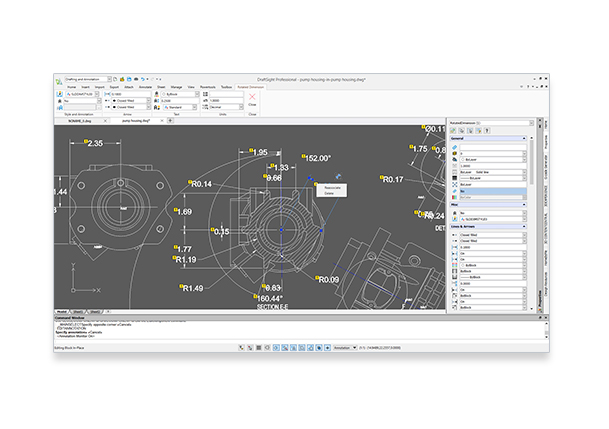Click the help question mark icon in Properties palette

coord(487,130)
